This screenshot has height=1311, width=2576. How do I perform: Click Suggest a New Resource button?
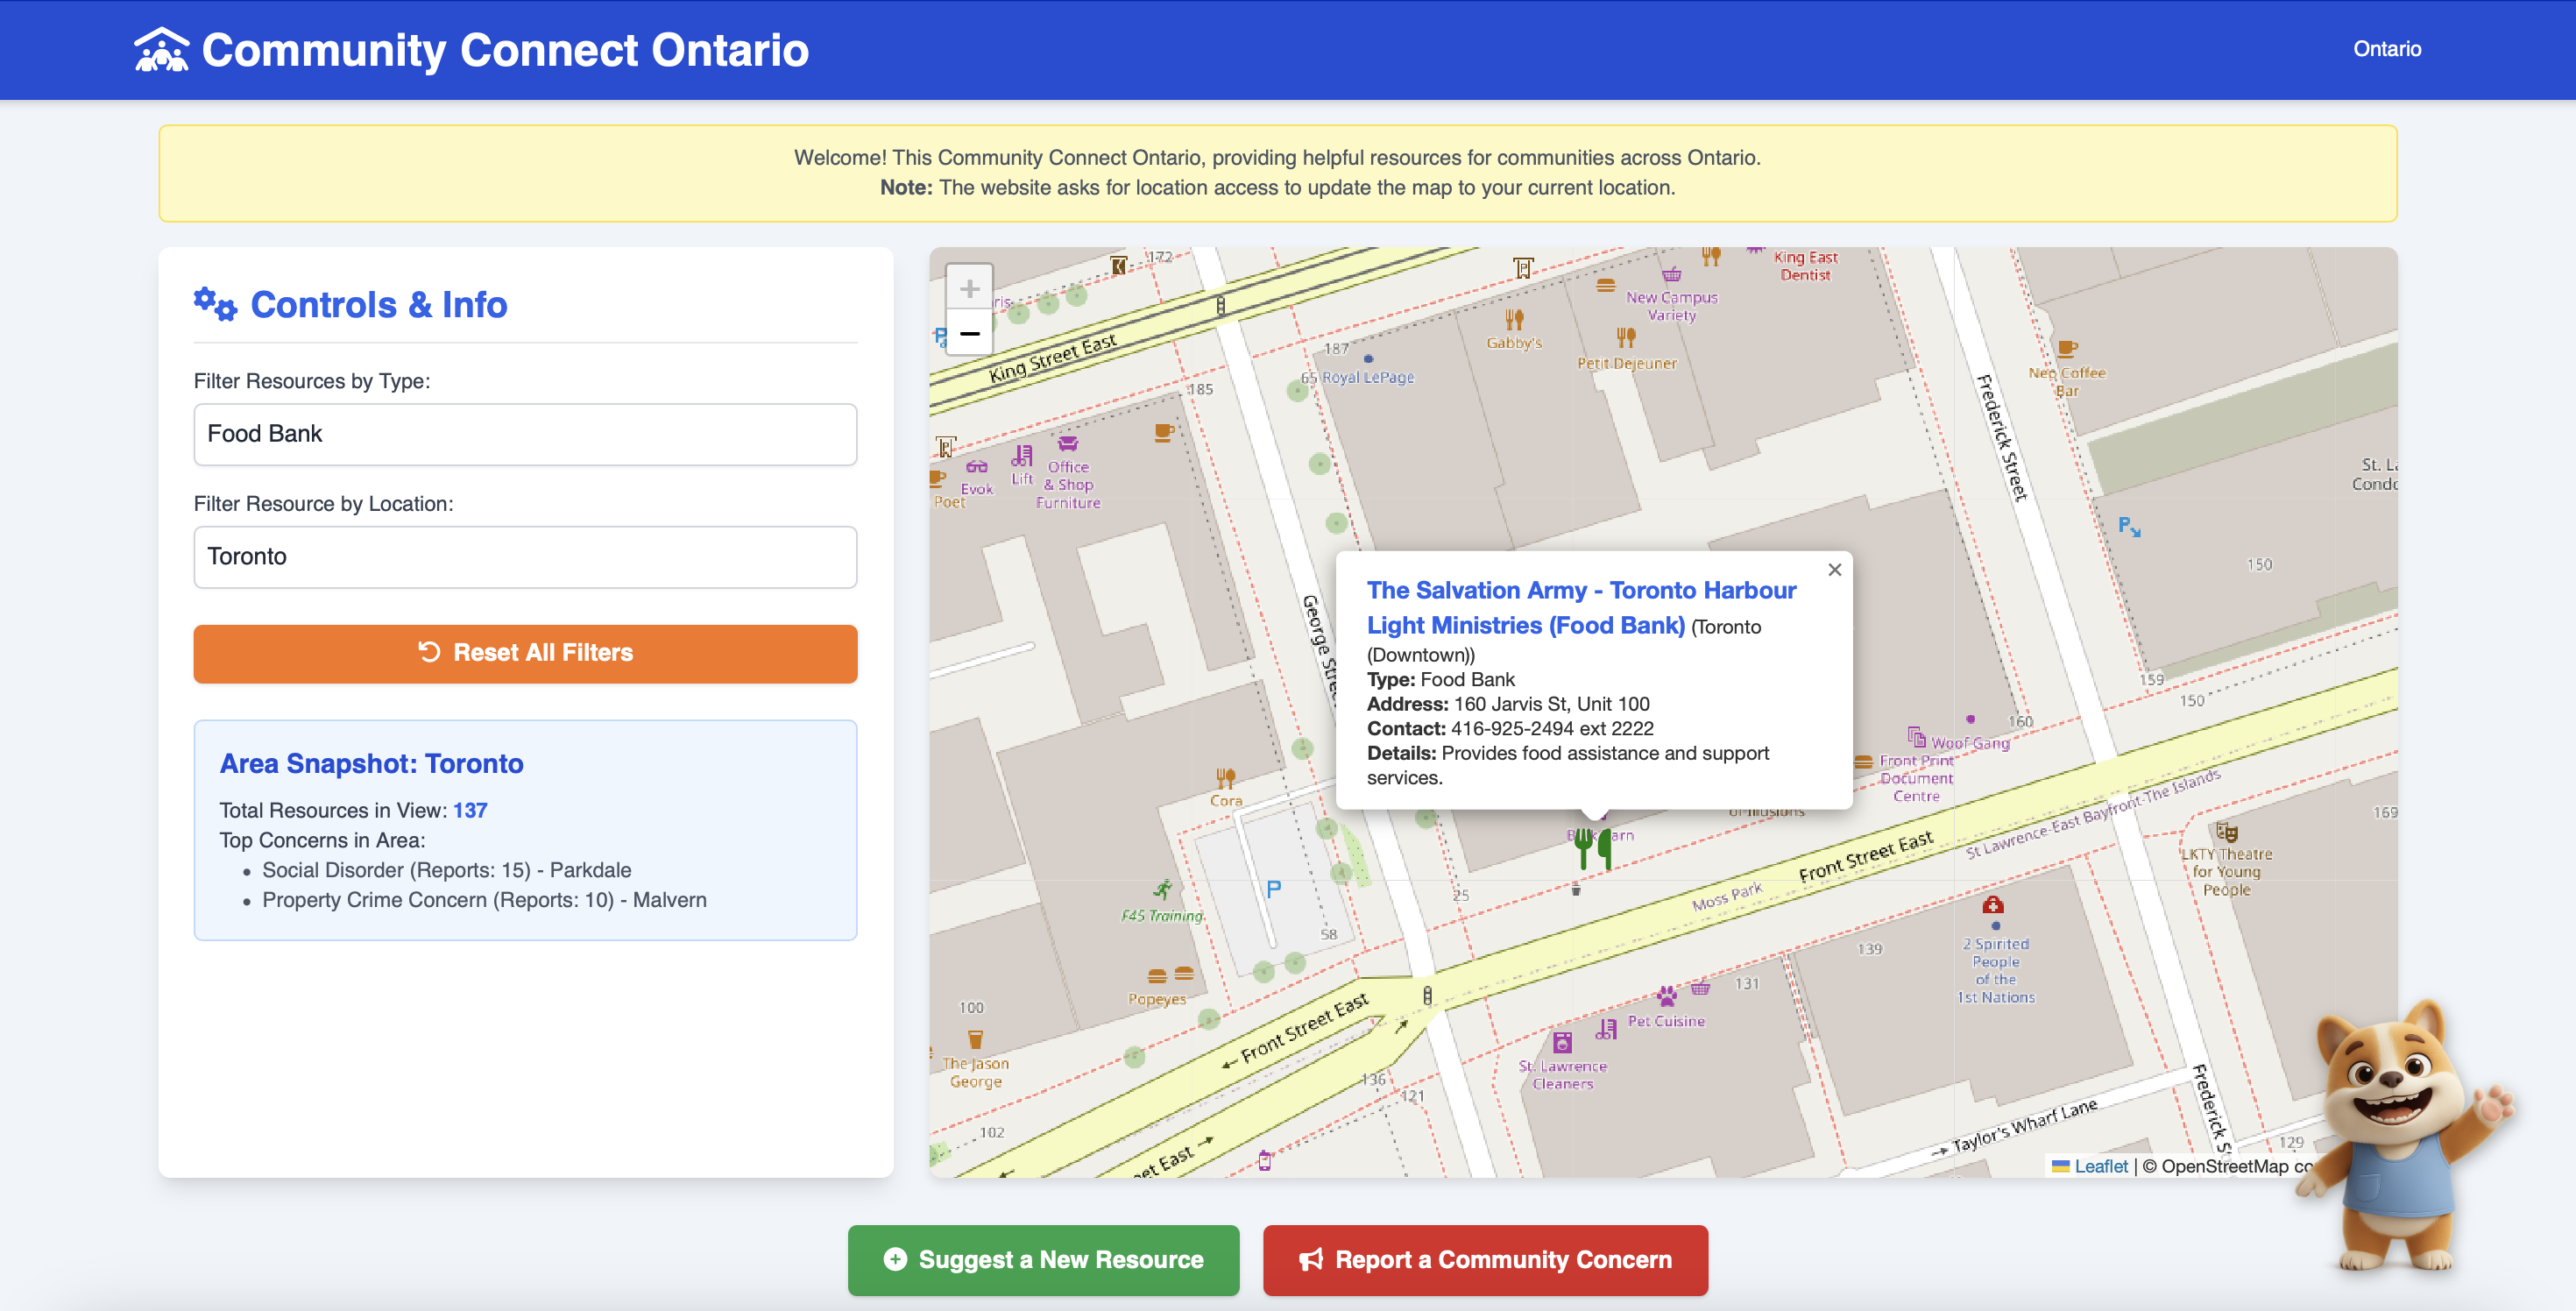(1043, 1259)
